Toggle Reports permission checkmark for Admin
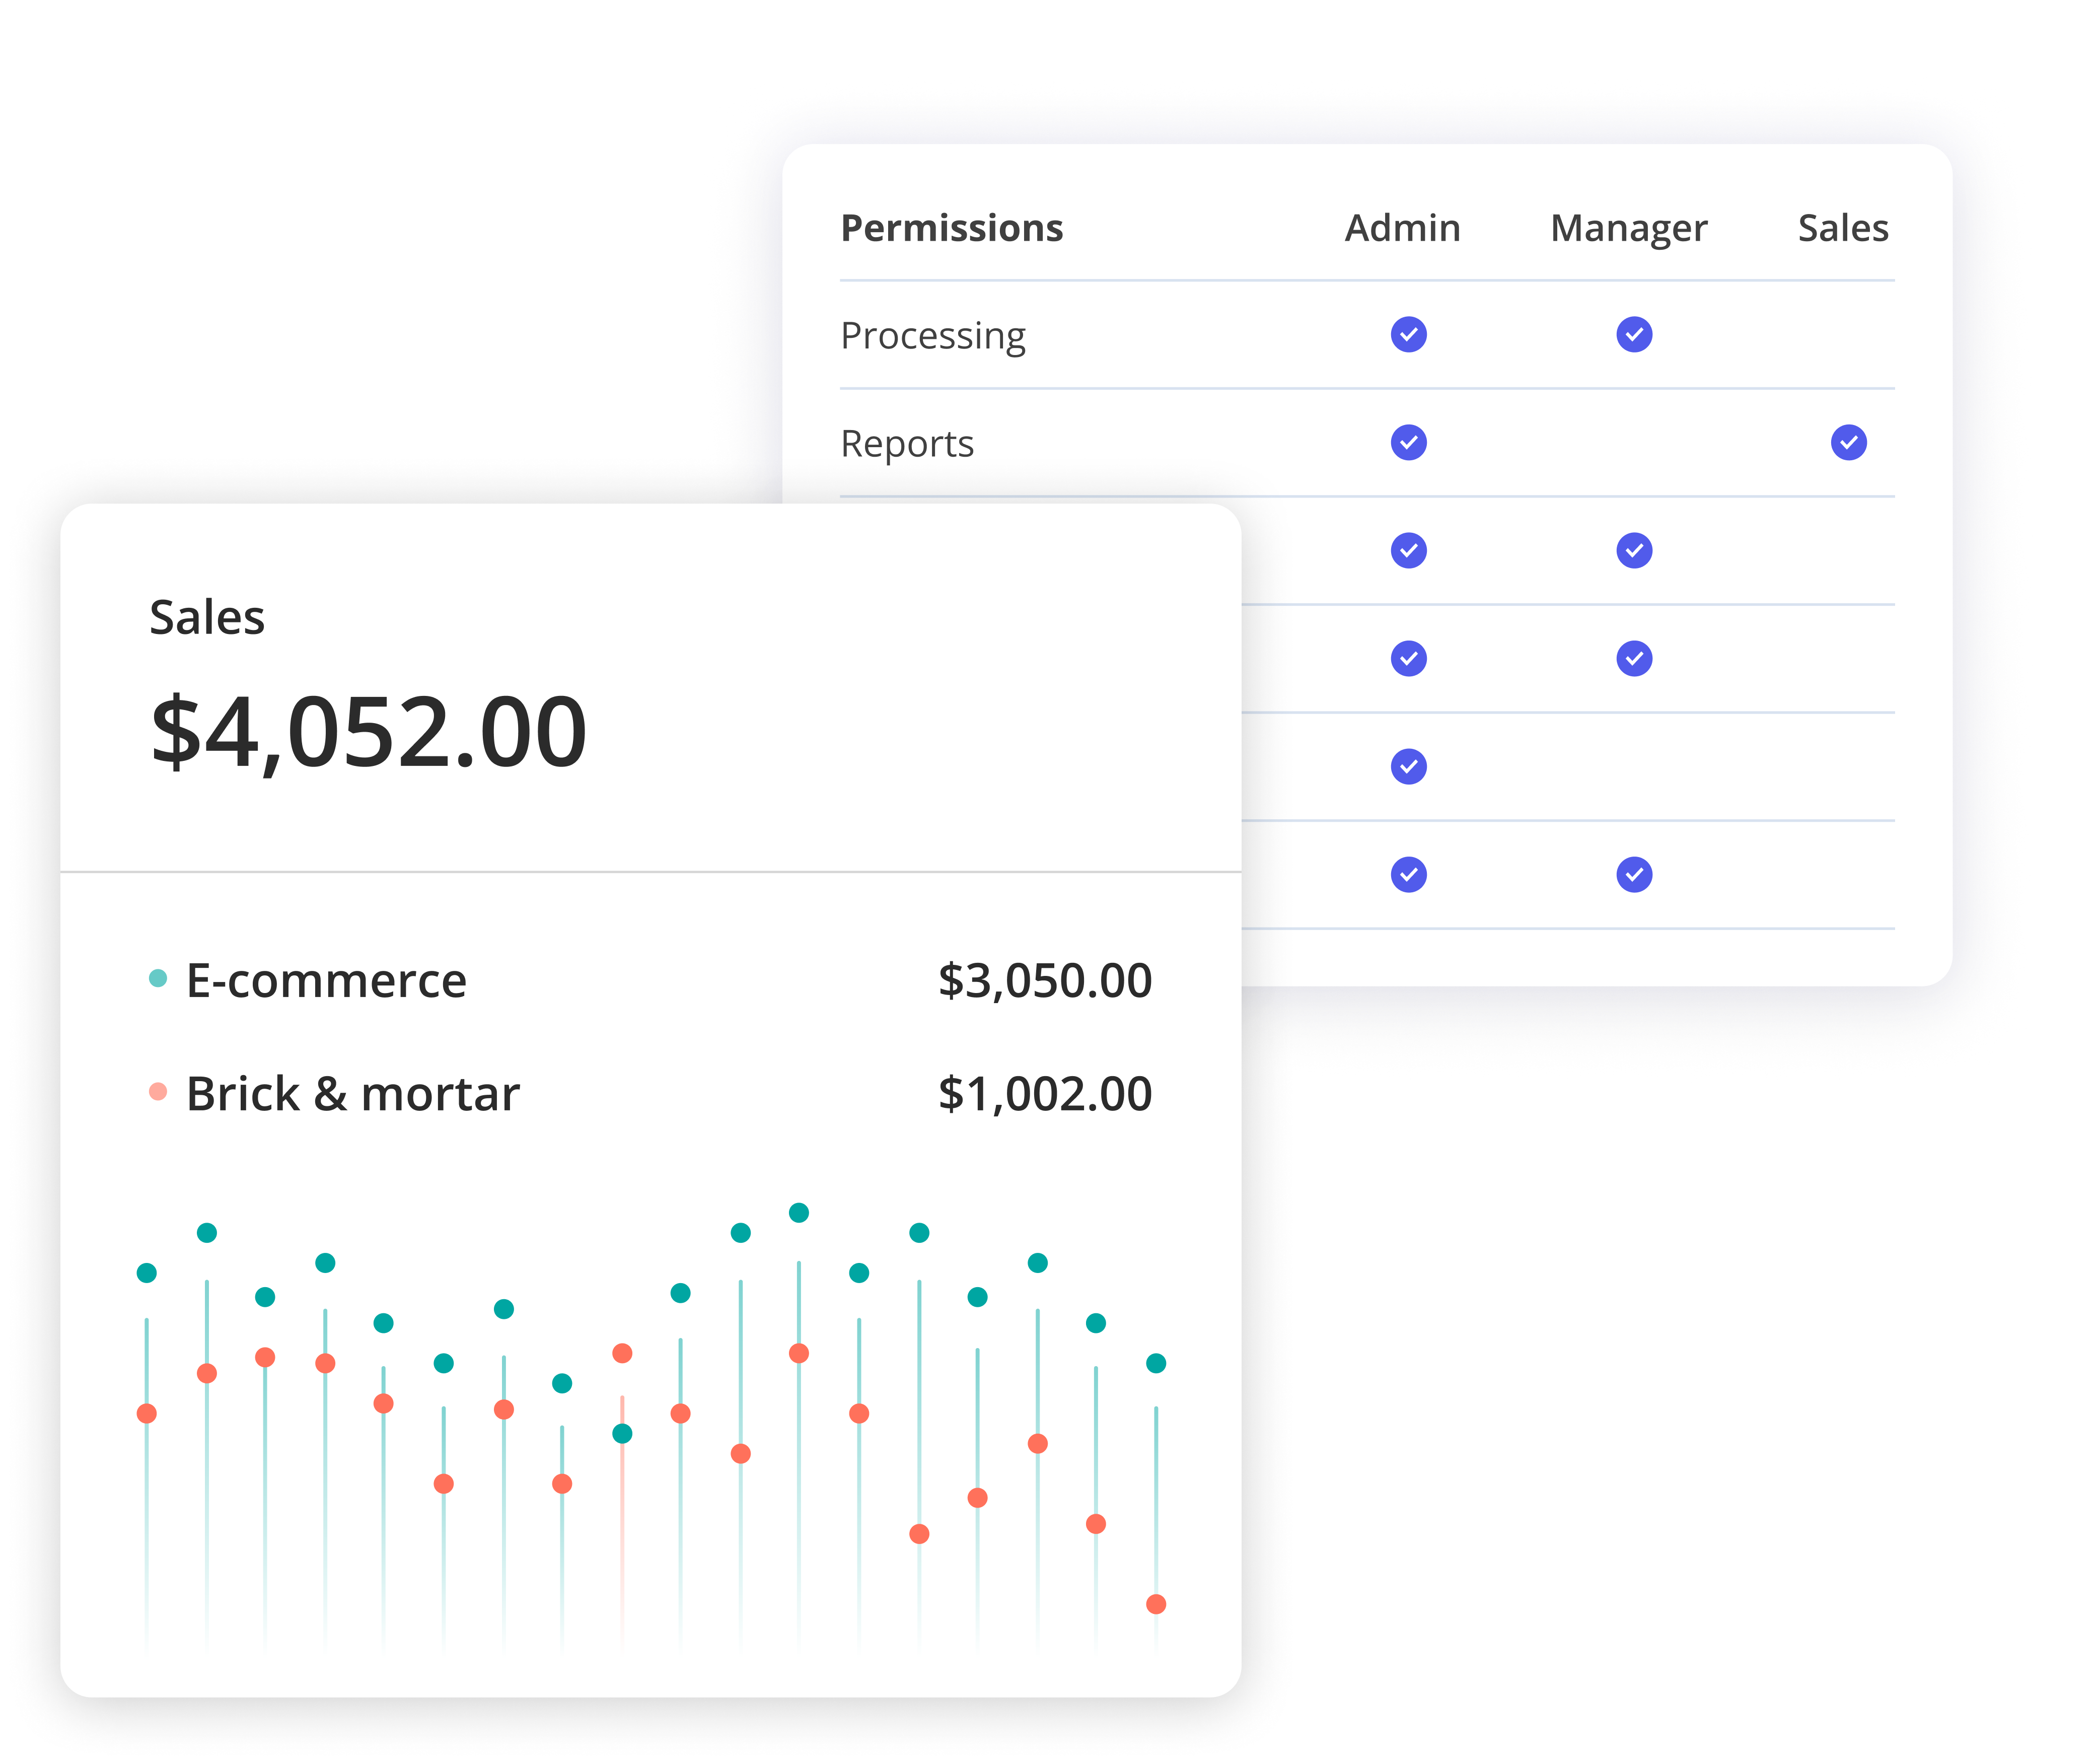Image resolution: width=2097 pixels, height=1764 pixels. [1408, 442]
